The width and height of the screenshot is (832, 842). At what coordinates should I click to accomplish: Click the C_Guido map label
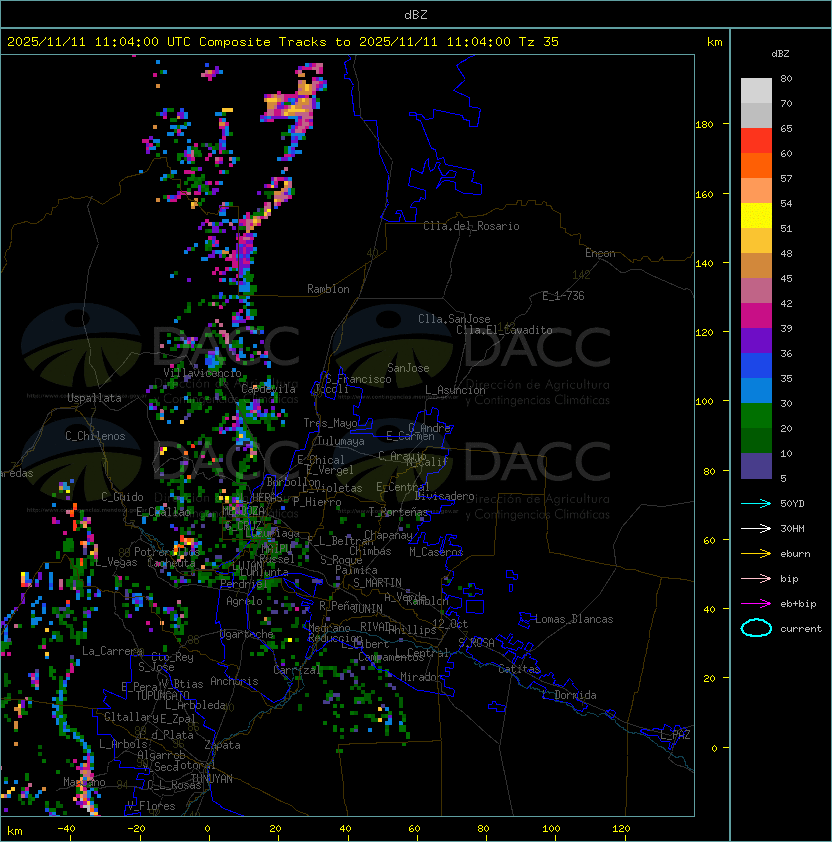tap(122, 497)
